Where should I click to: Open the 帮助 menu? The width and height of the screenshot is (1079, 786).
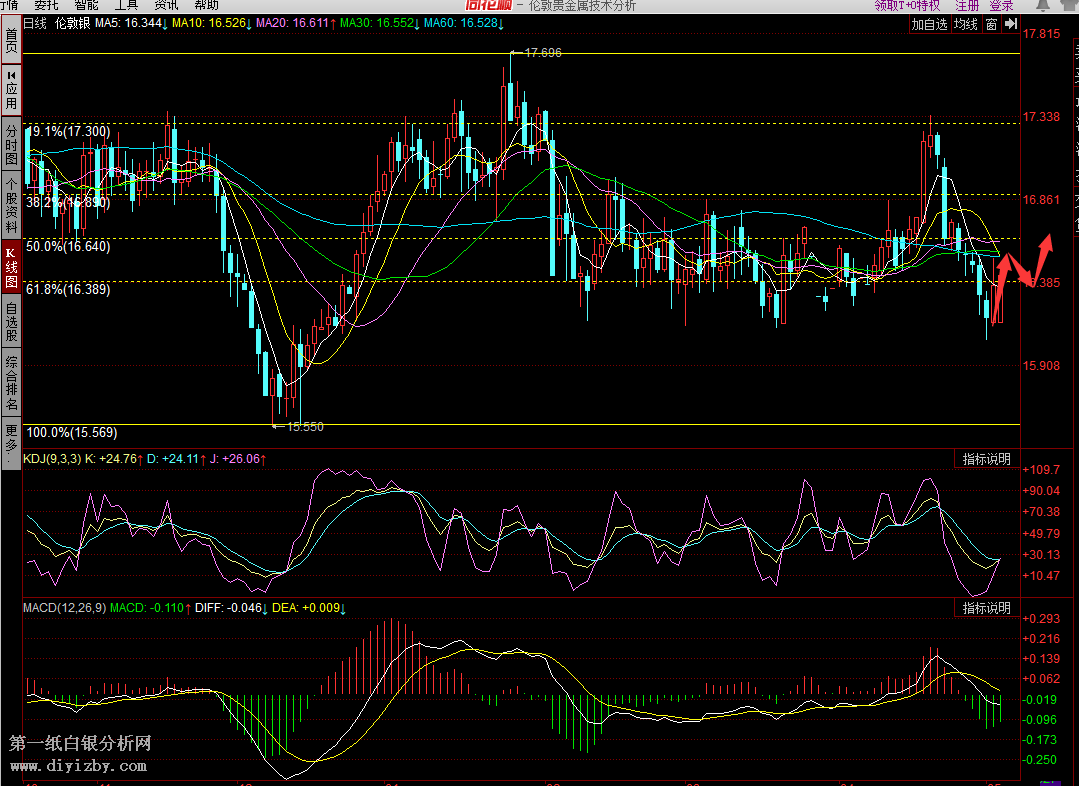click(x=206, y=5)
